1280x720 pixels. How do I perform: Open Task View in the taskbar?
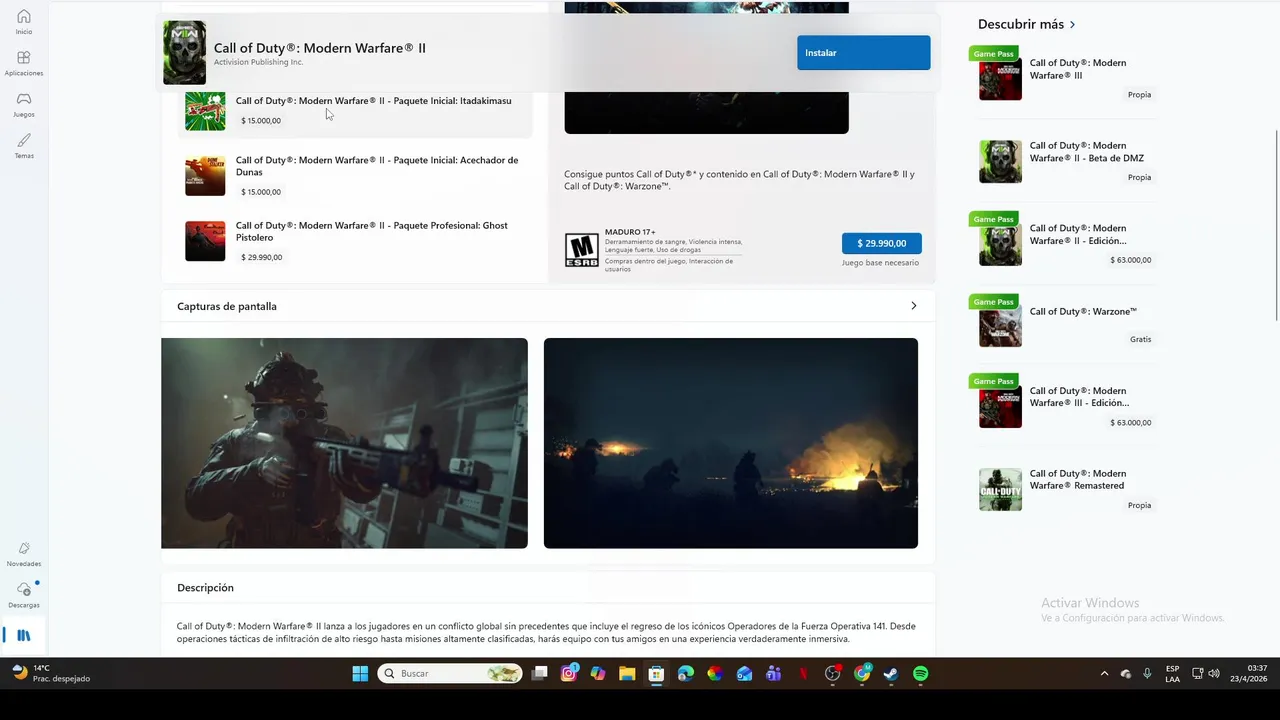(540, 674)
